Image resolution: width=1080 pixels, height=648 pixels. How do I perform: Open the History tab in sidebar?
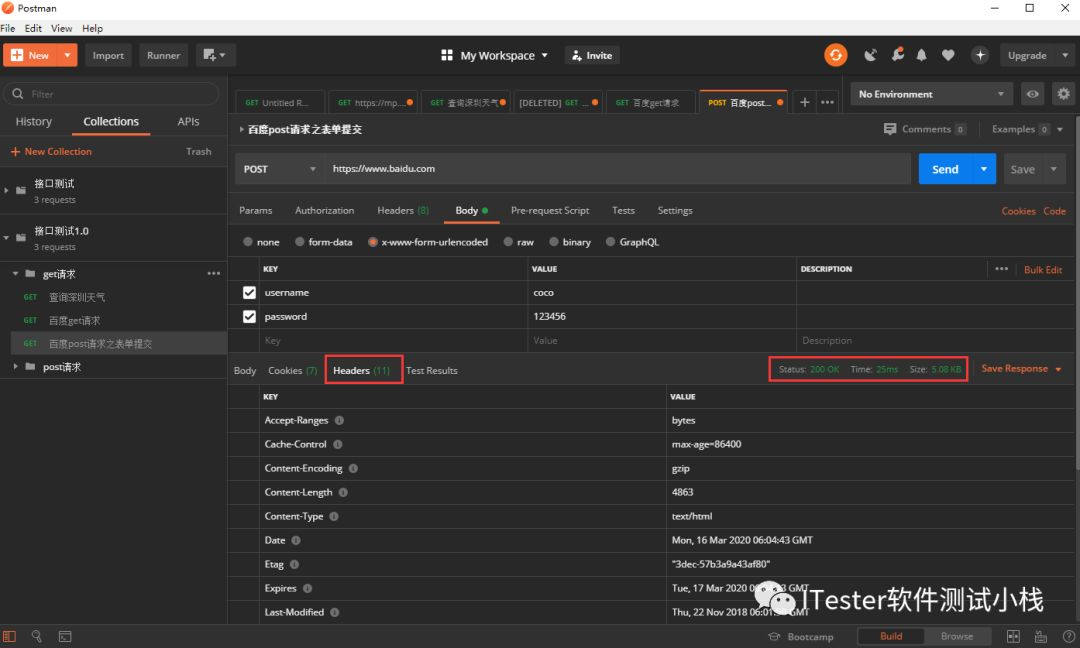click(x=34, y=121)
